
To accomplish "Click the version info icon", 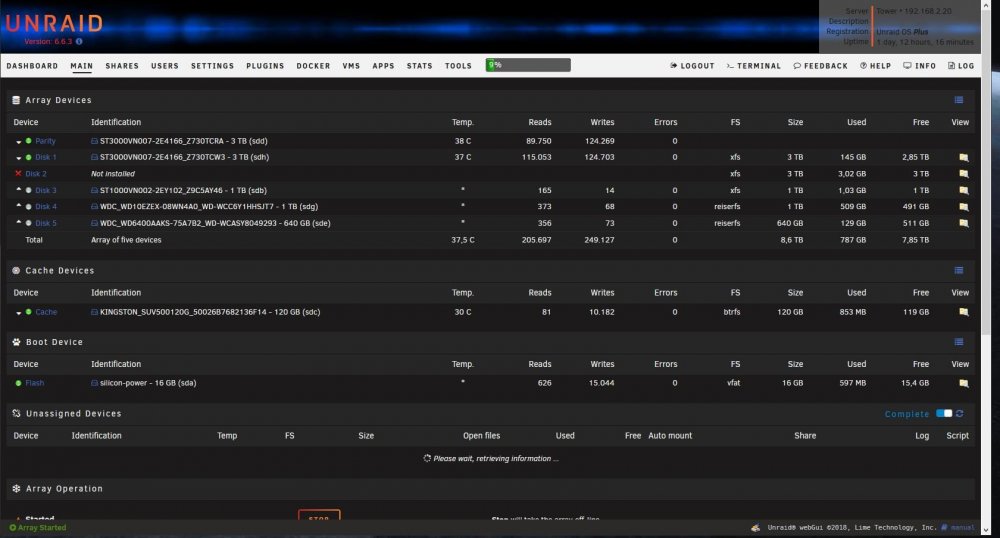I will [79, 41].
